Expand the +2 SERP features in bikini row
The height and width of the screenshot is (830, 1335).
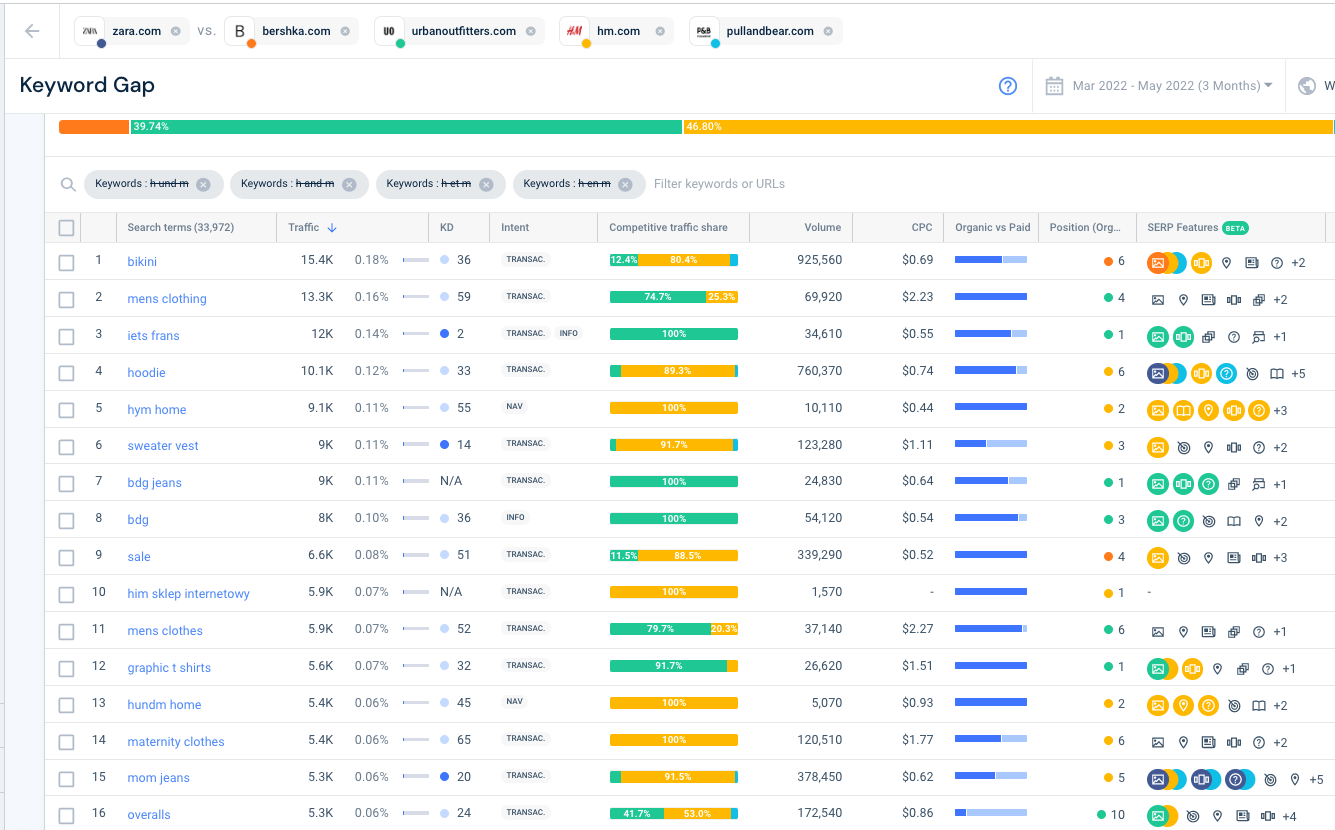1298,263
